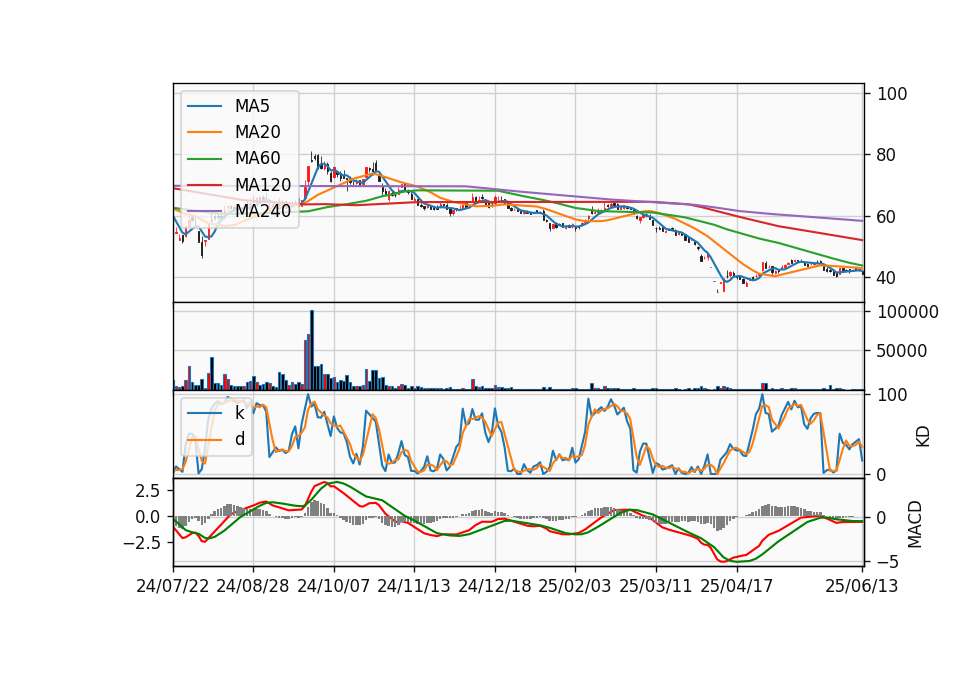Click the price axis value 40

tap(886, 278)
